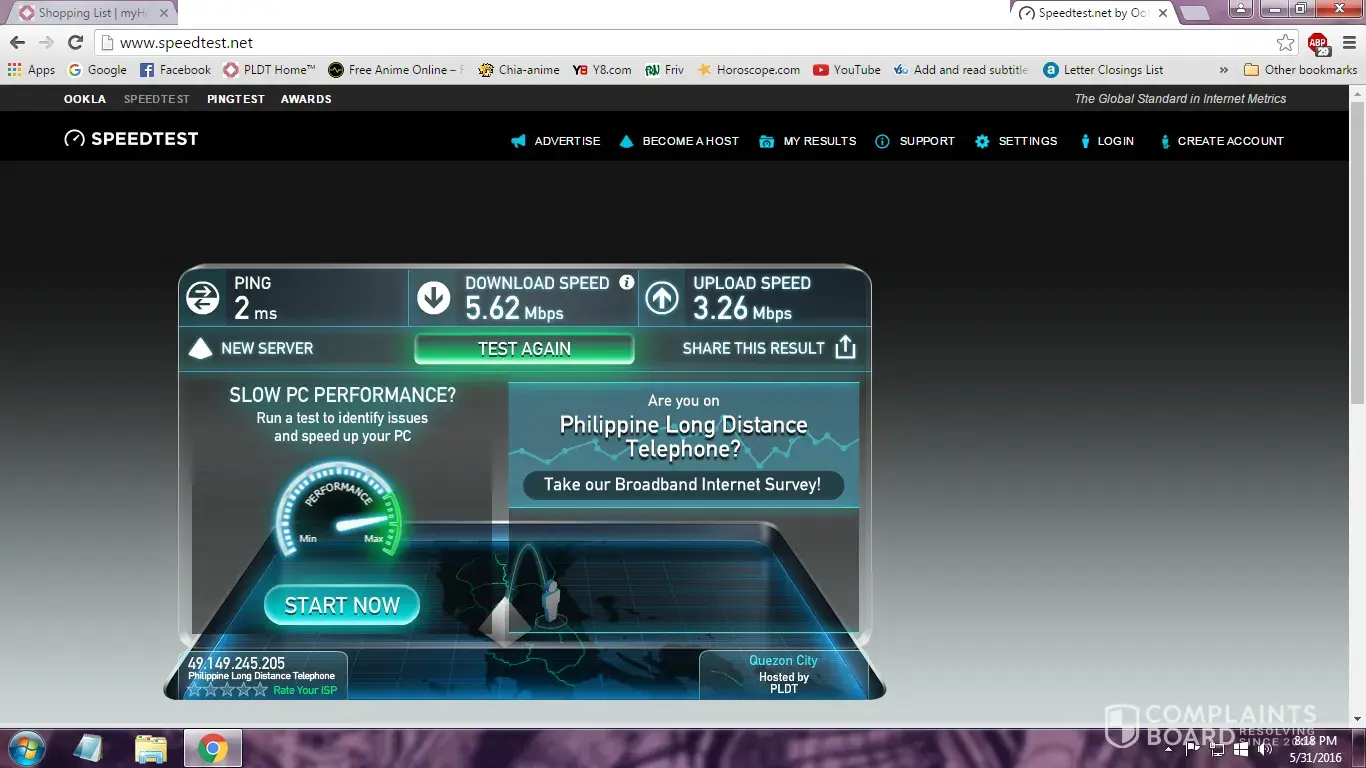The image size is (1366, 768).
Task: Open the SUPPORT page
Action: (915, 141)
